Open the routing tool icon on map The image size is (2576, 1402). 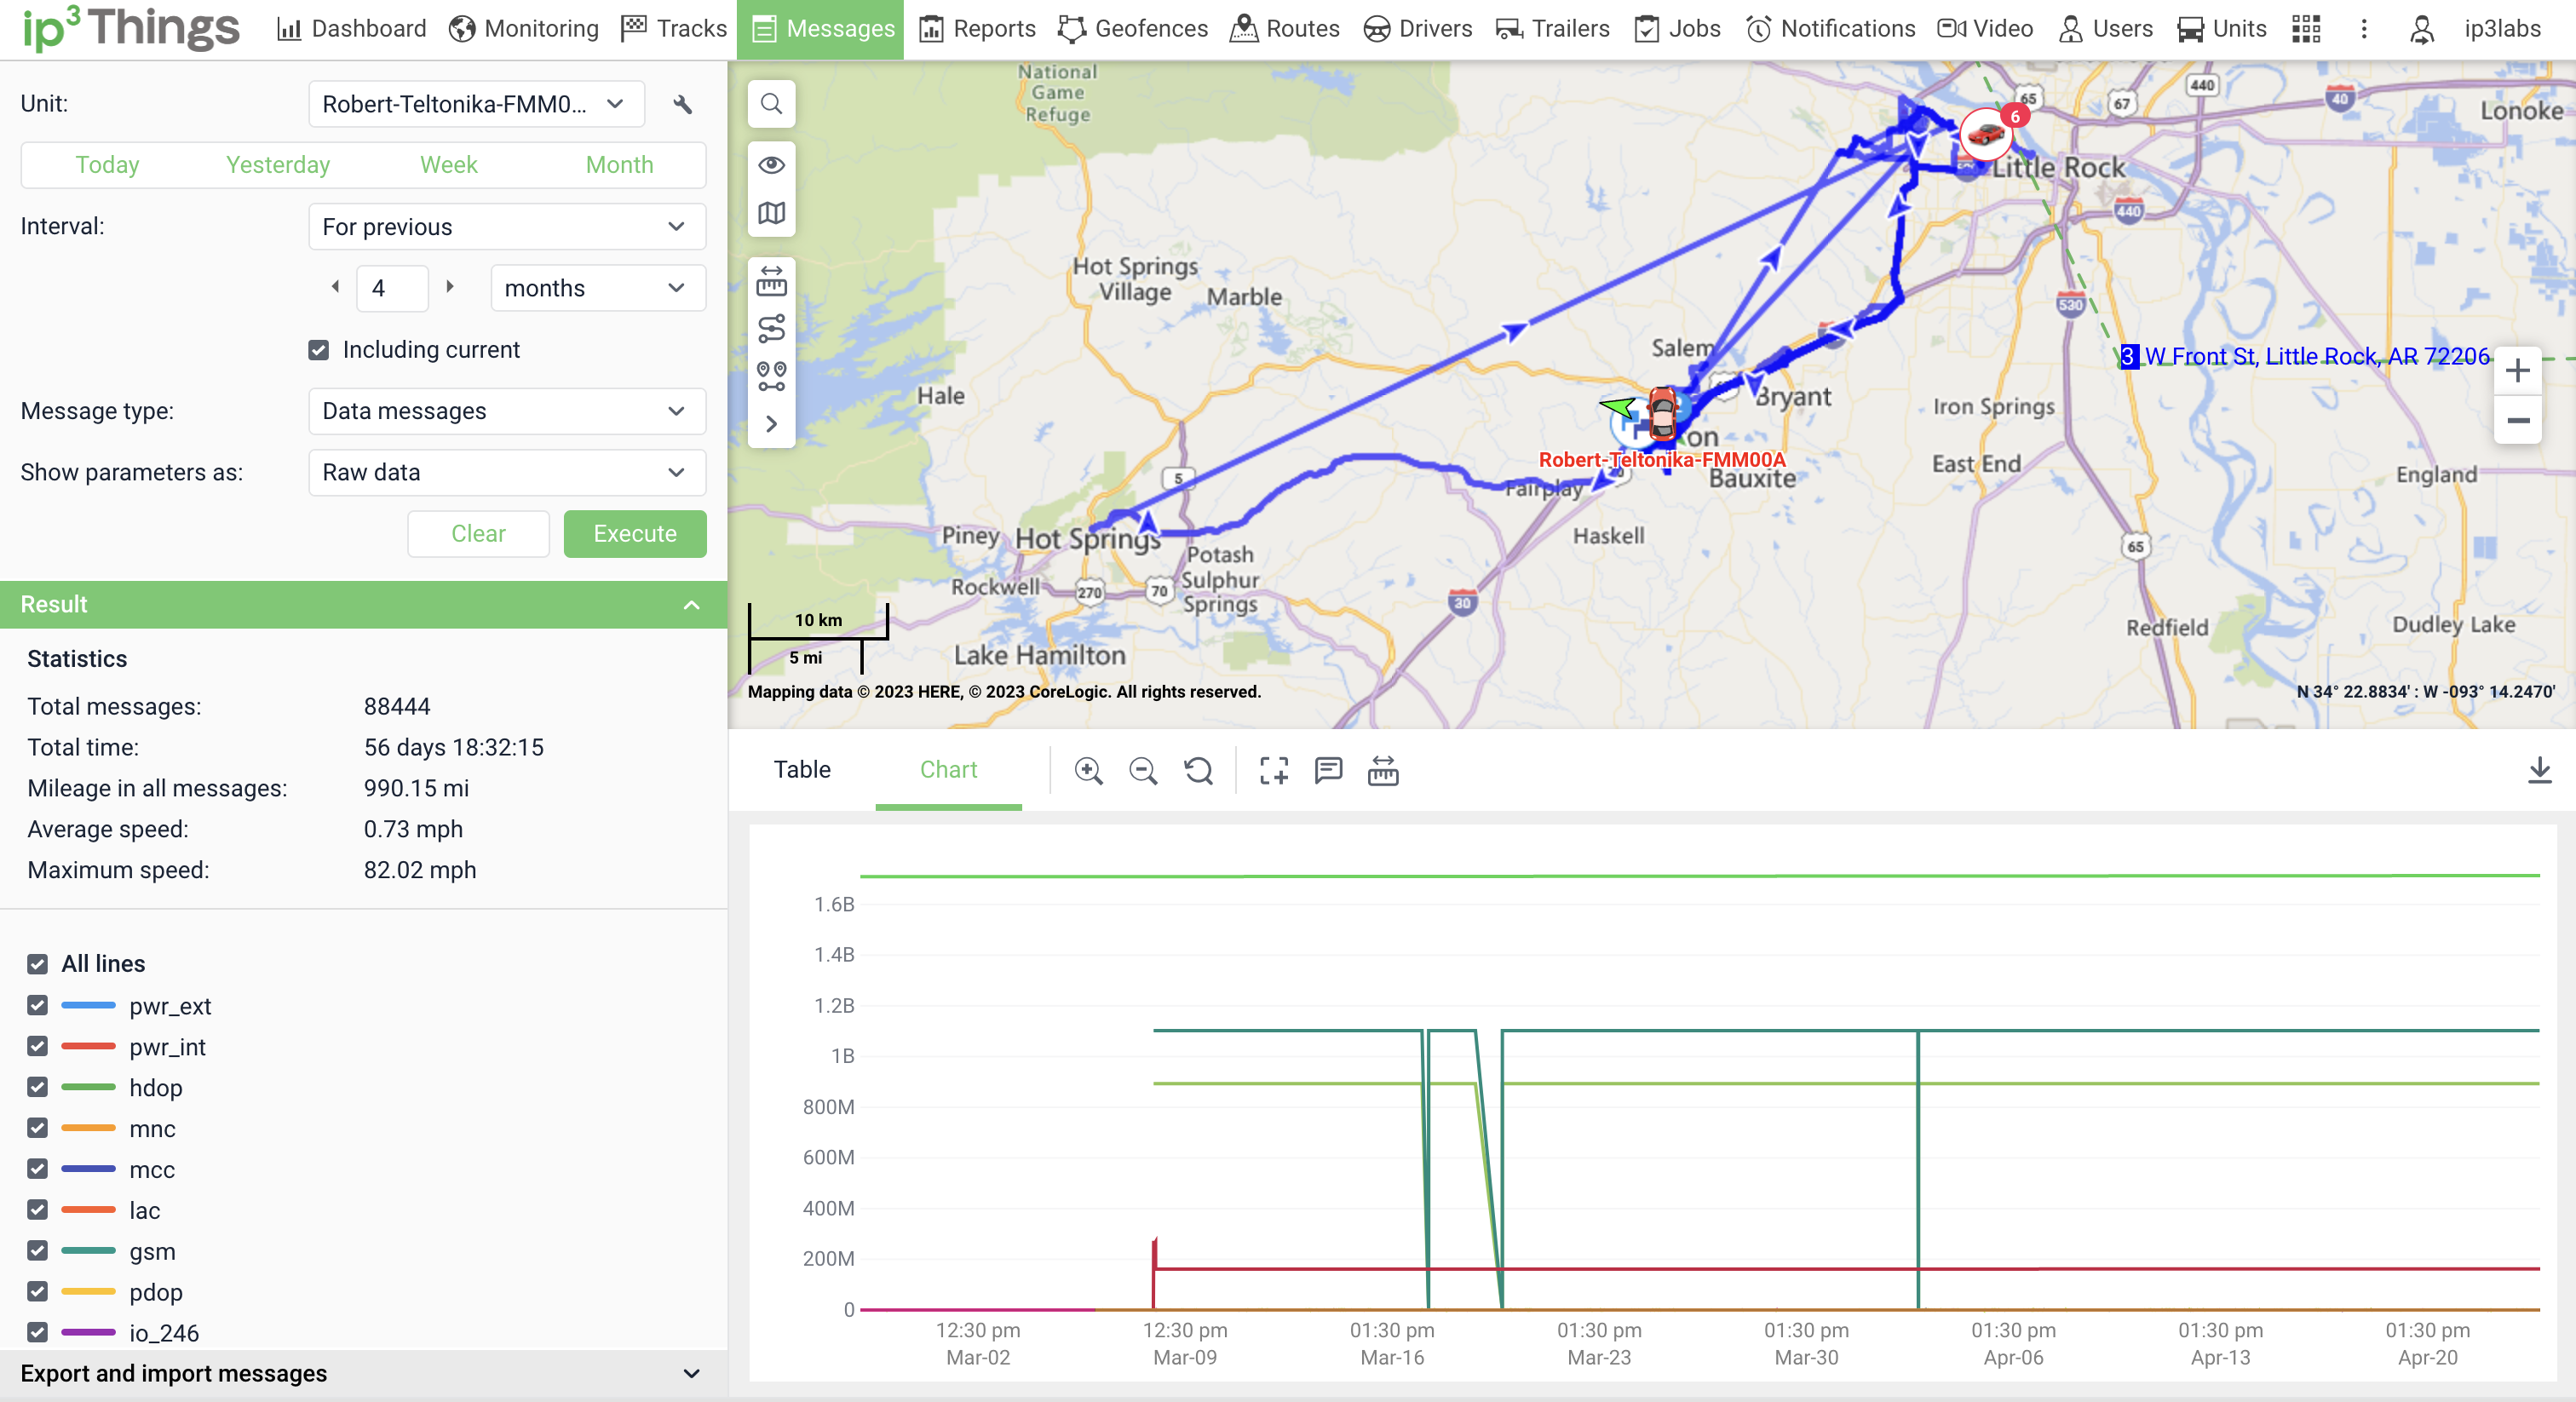(x=771, y=328)
